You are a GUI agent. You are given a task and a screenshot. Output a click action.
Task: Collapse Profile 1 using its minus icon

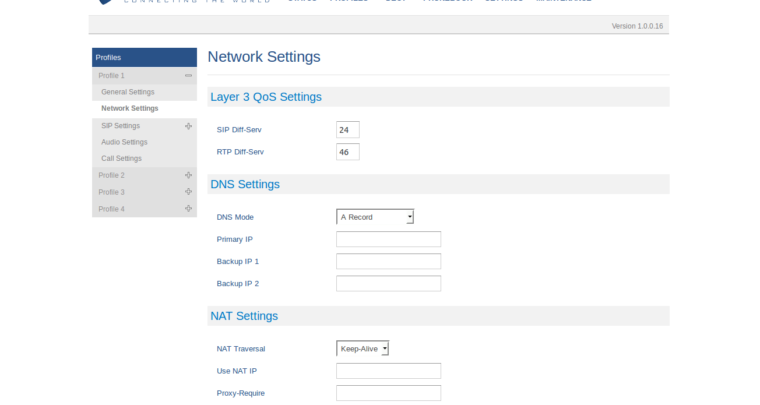[x=188, y=76]
